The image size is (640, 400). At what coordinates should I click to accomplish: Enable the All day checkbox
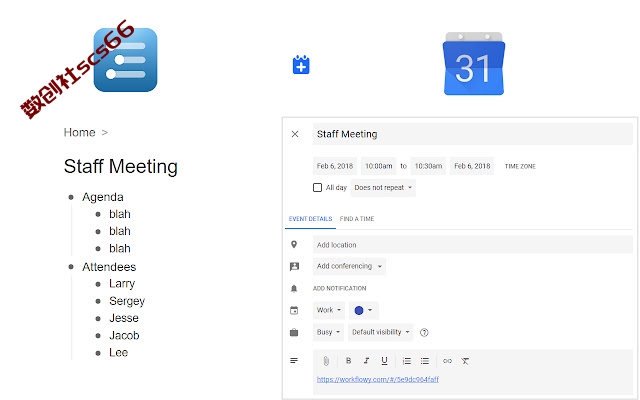317,187
